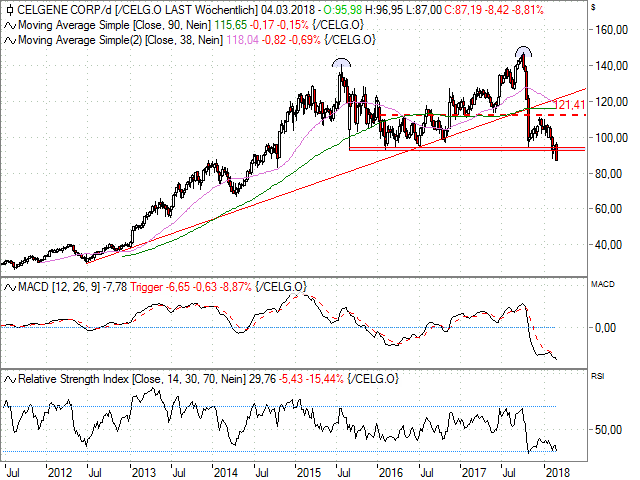Click the 2017 time axis label
The width and height of the screenshot is (640, 480).
pos(474,473)
